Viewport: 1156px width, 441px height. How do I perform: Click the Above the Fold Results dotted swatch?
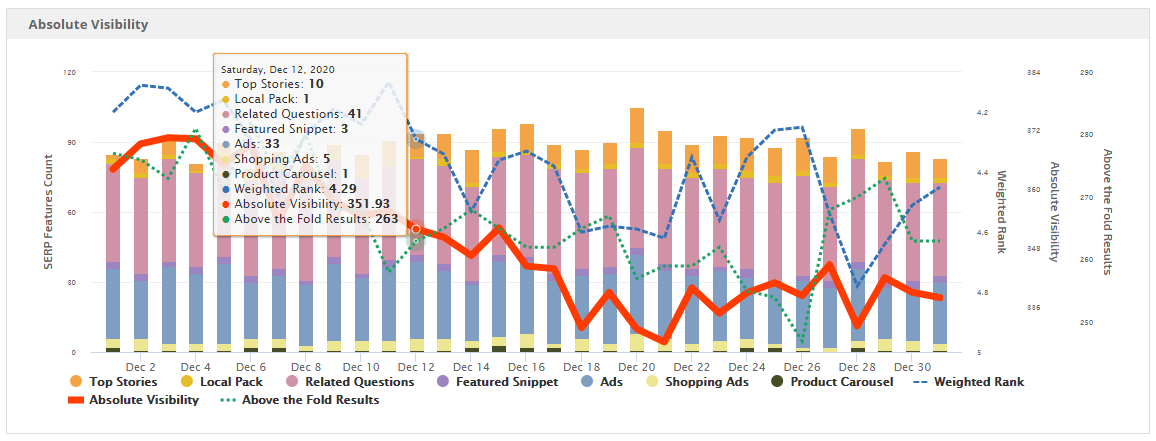(x=228, y=399)
